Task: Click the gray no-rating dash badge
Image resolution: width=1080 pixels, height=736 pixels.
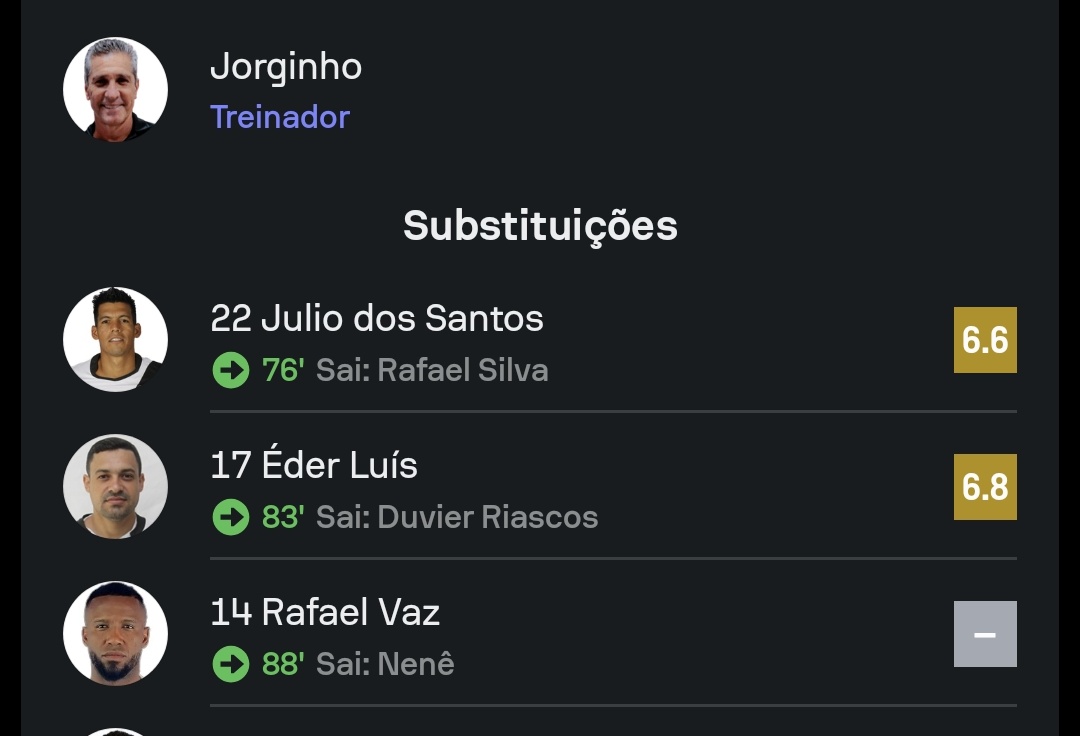Action: pos(985,634)
